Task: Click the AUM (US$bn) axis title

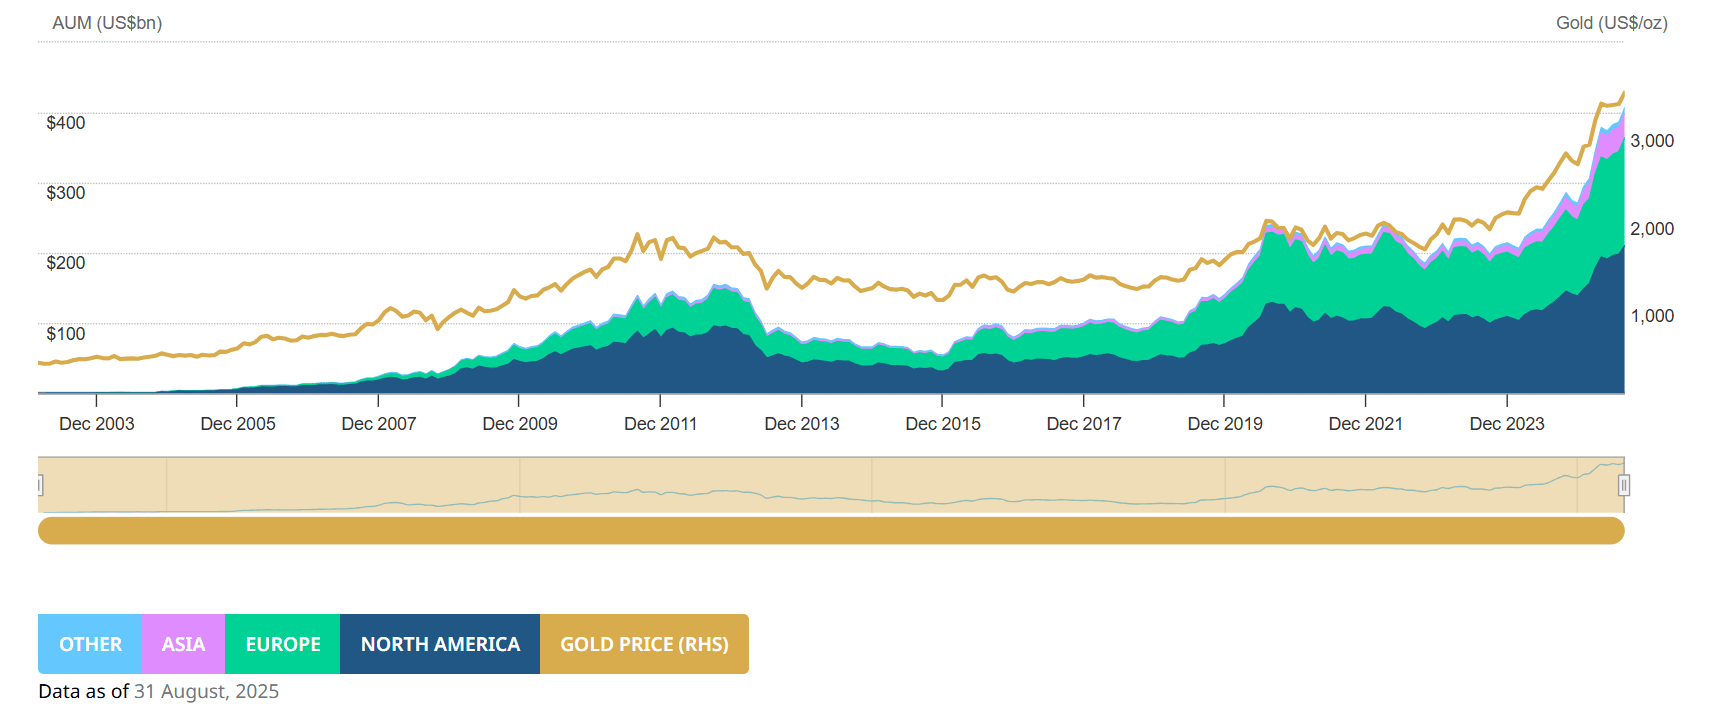Action: 107,23
